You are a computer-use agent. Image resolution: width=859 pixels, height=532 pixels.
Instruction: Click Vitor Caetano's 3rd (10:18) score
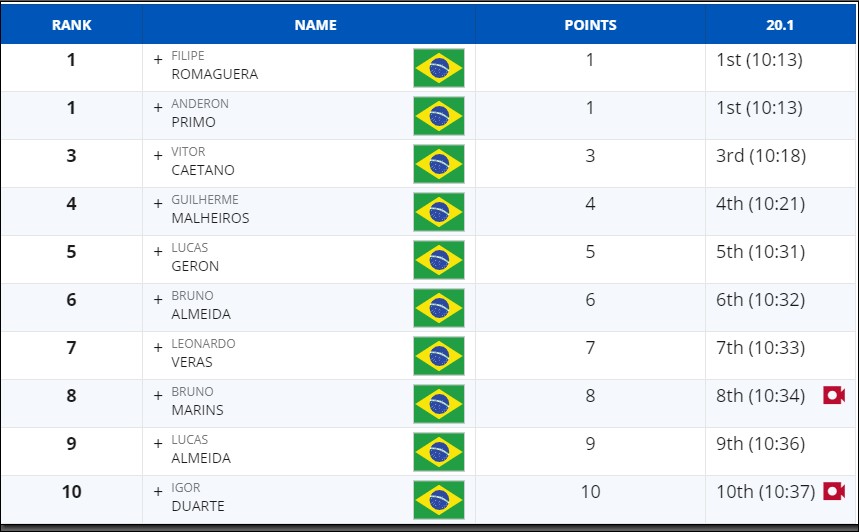click(x=761, y=156)
